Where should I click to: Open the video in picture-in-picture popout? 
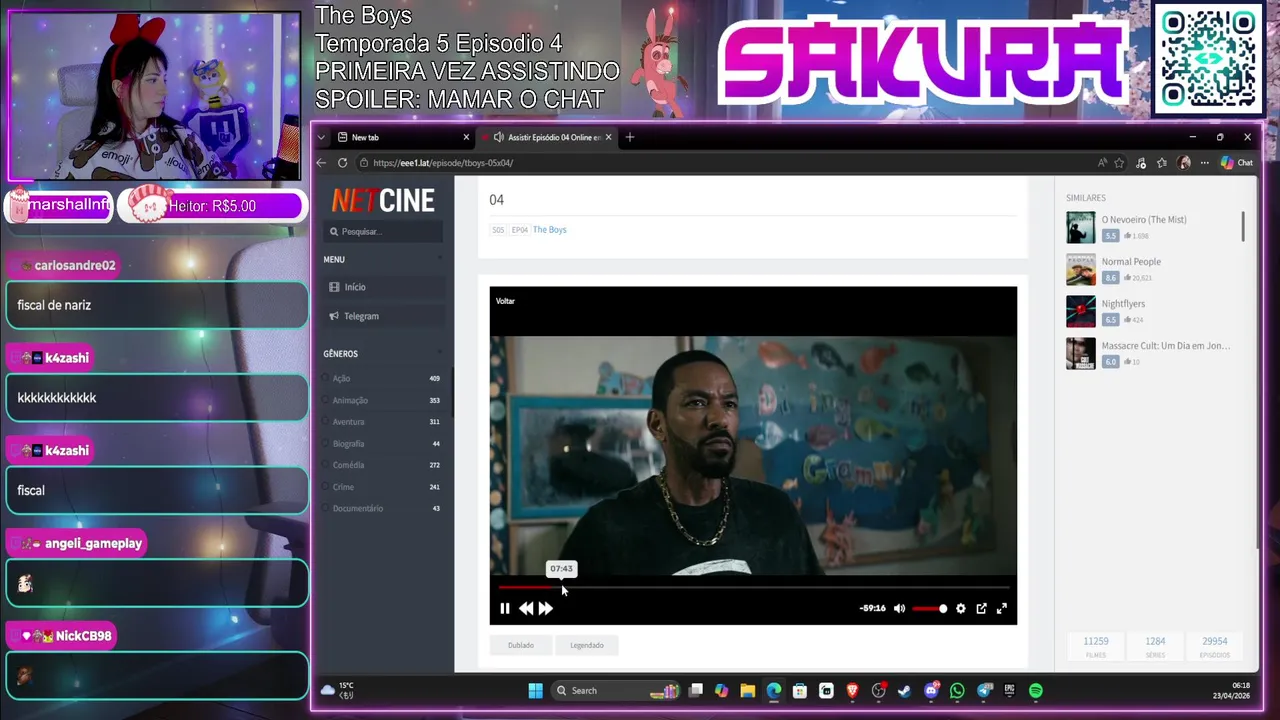point(982,608)
